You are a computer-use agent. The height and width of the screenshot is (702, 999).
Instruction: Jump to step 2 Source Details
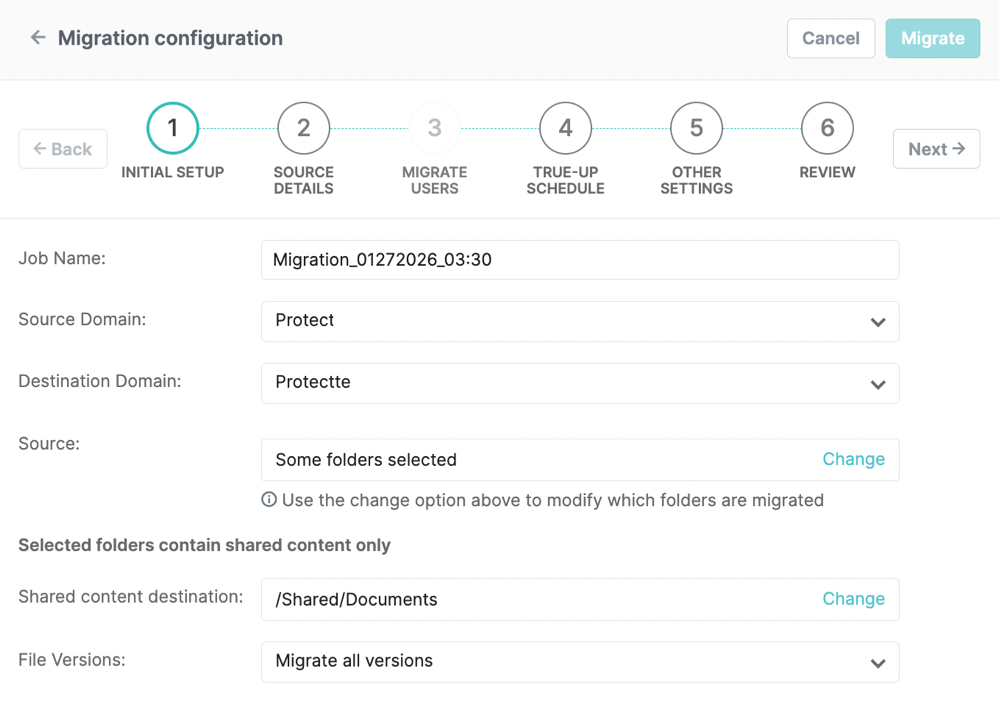(x=304, y=128)
